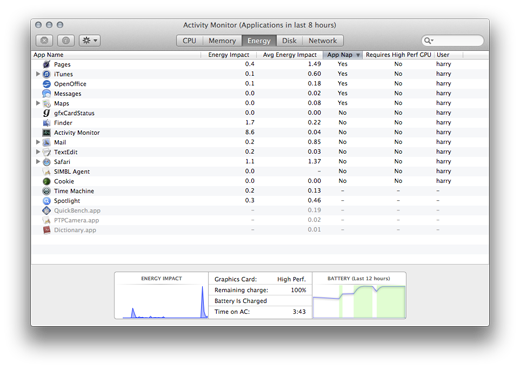Click the Messages app icon
The width and height of the screenshot is (520, 369).
pos(47,93)
